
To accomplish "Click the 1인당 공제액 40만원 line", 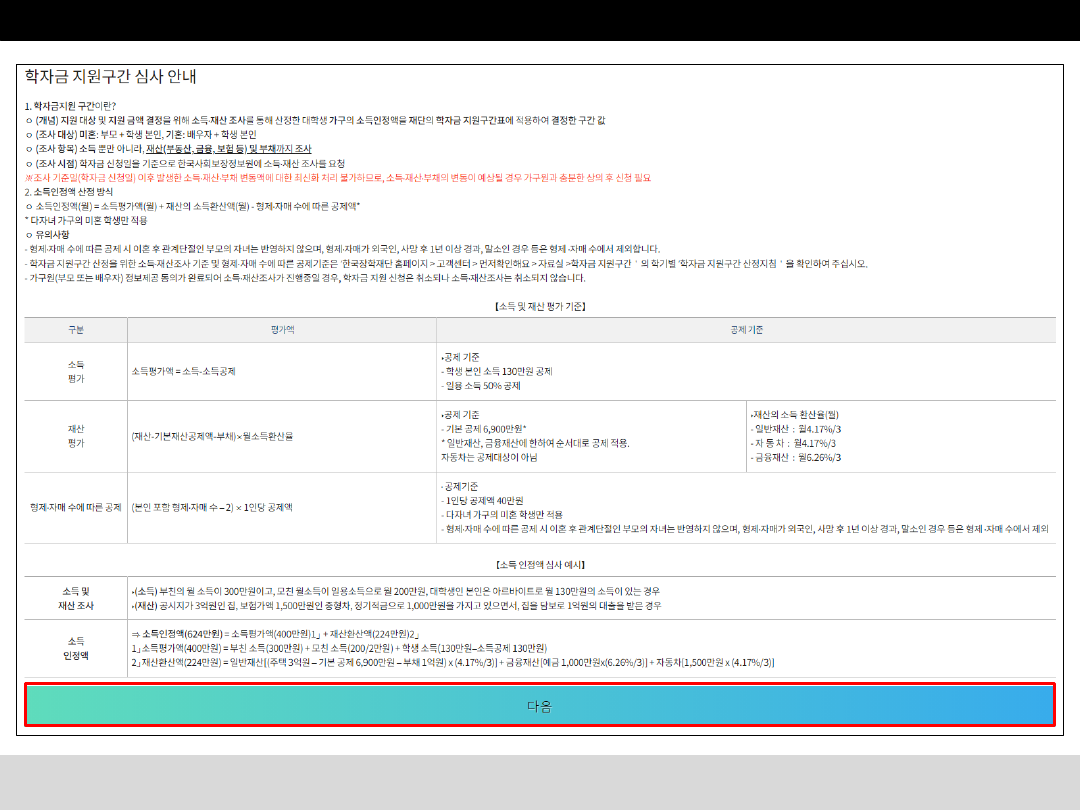I will click(483, 500).
